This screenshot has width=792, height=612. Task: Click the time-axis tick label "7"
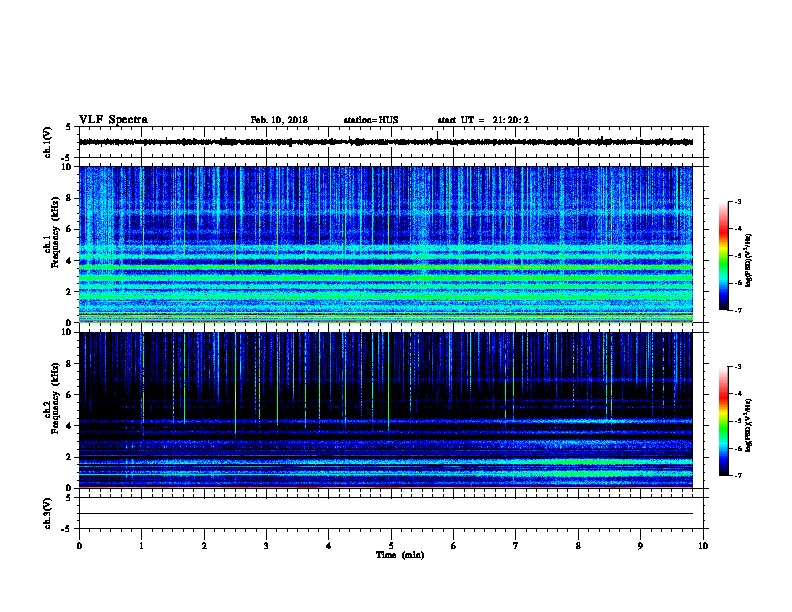(x=516, y=546)
